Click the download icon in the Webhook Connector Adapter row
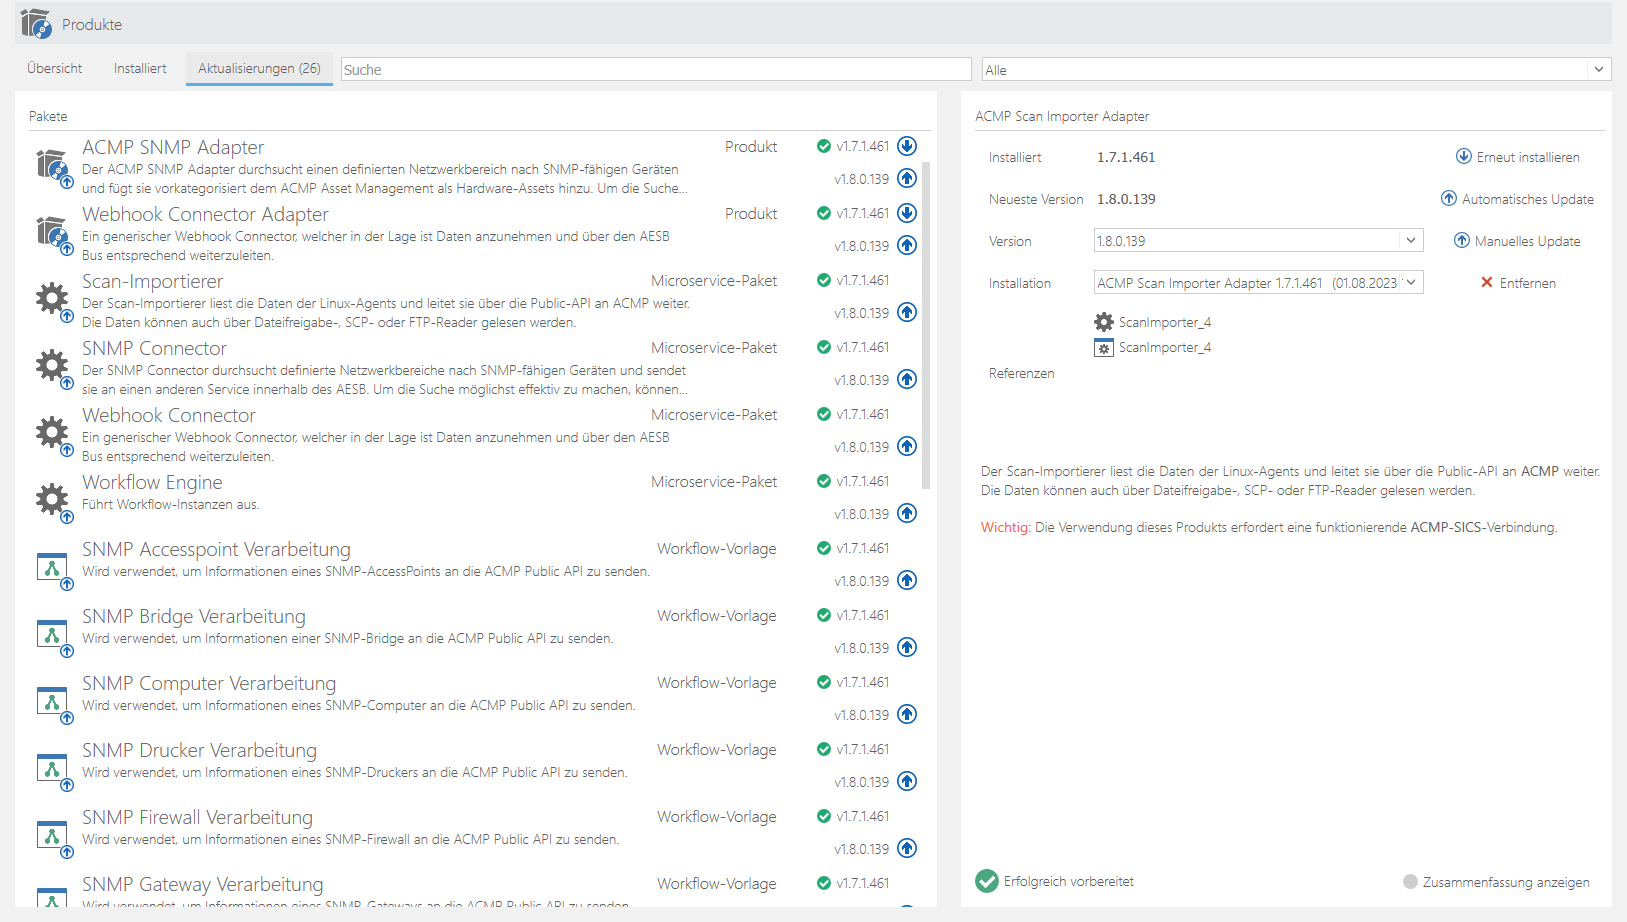 click(907, 213)
